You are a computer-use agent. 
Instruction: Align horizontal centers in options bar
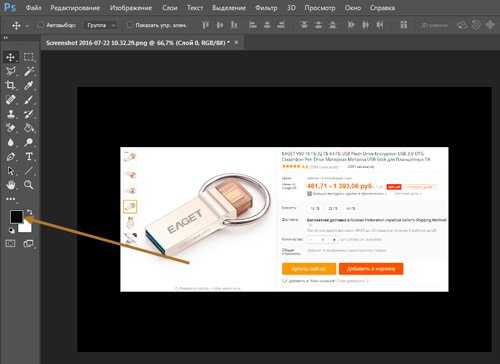tap(267, 25)
